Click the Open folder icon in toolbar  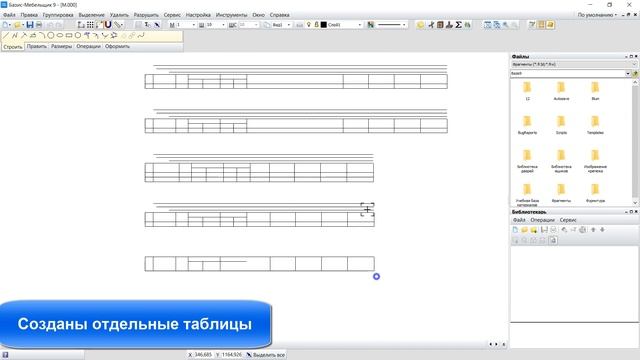point(17,25)
